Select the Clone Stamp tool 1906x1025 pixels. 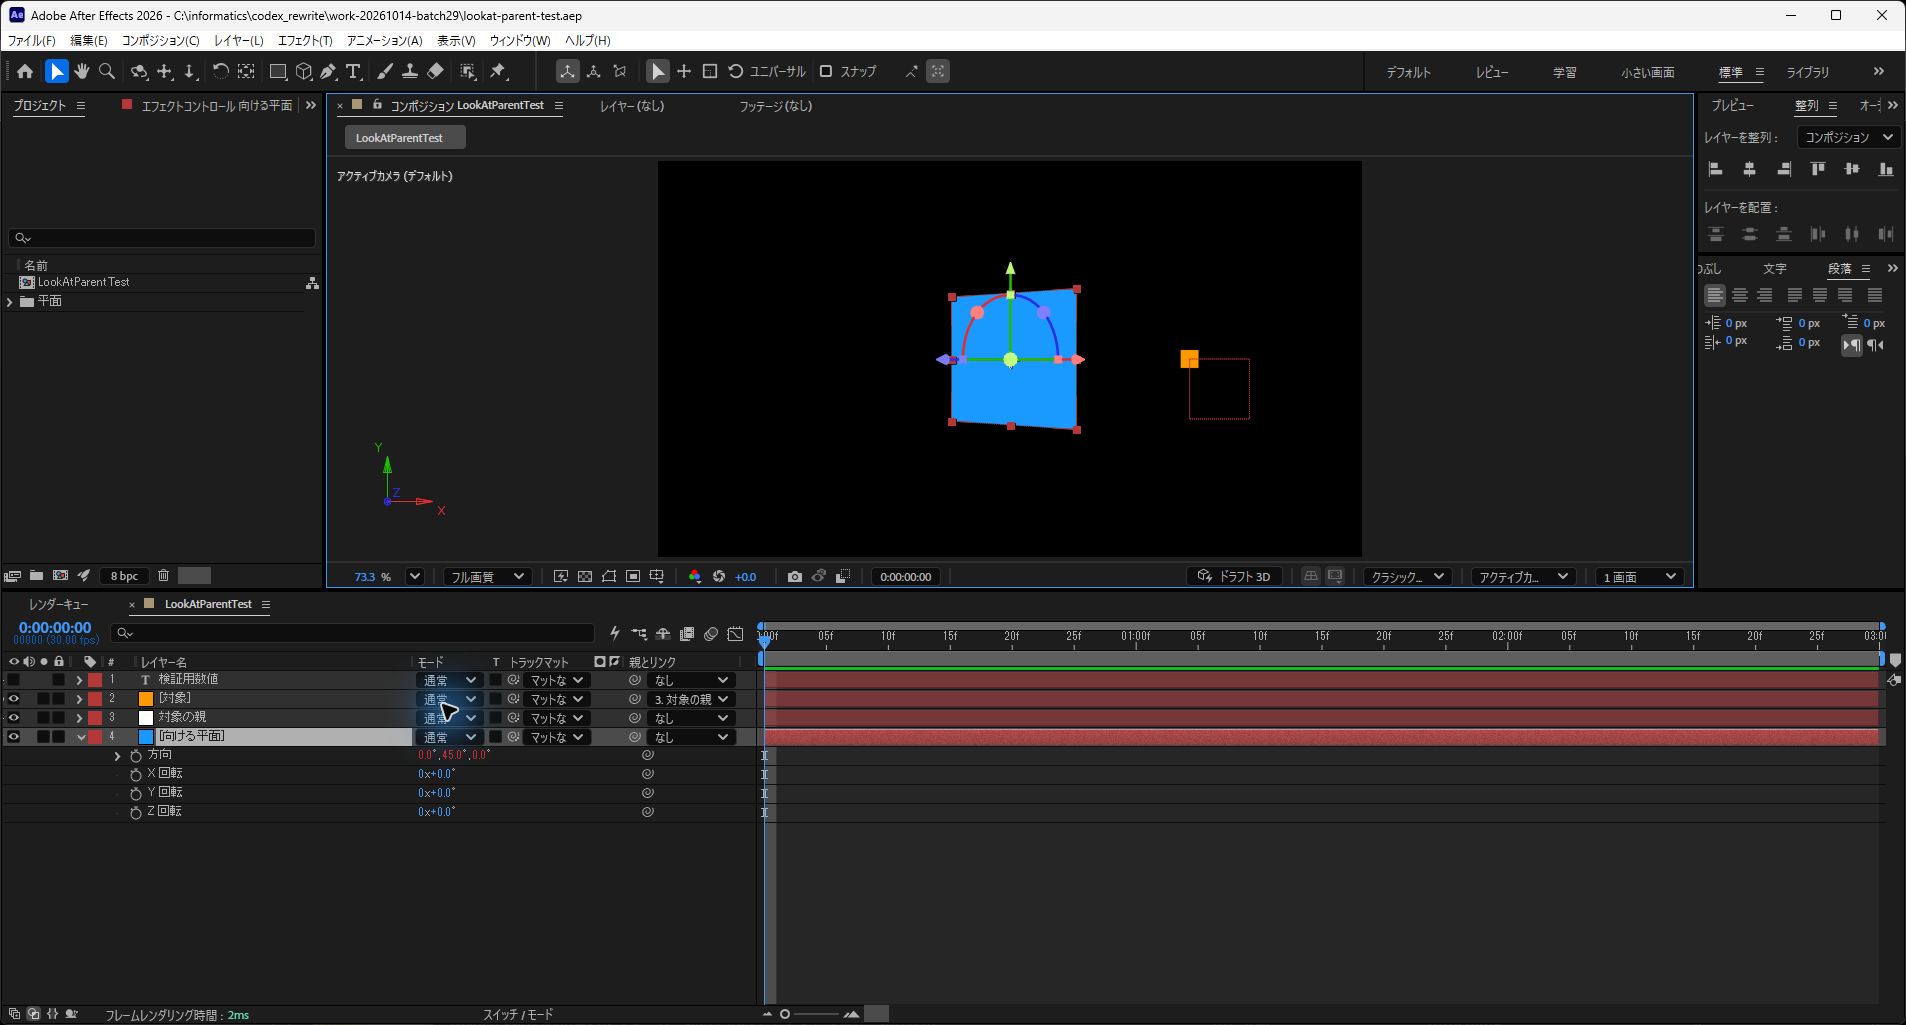[x=410, y=71]
